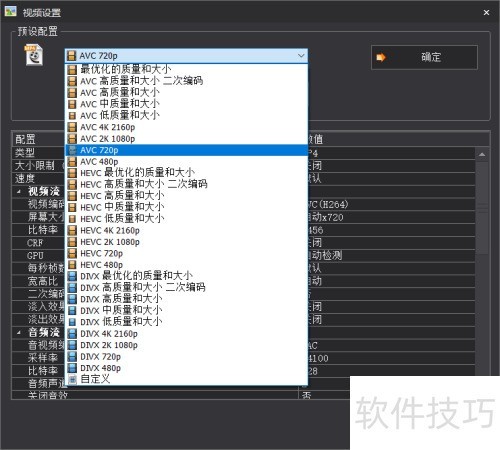This screenshot has width=500, height=450.
Task: Click the orange arrow icon on 确定 button
Action: coord(381,57)
